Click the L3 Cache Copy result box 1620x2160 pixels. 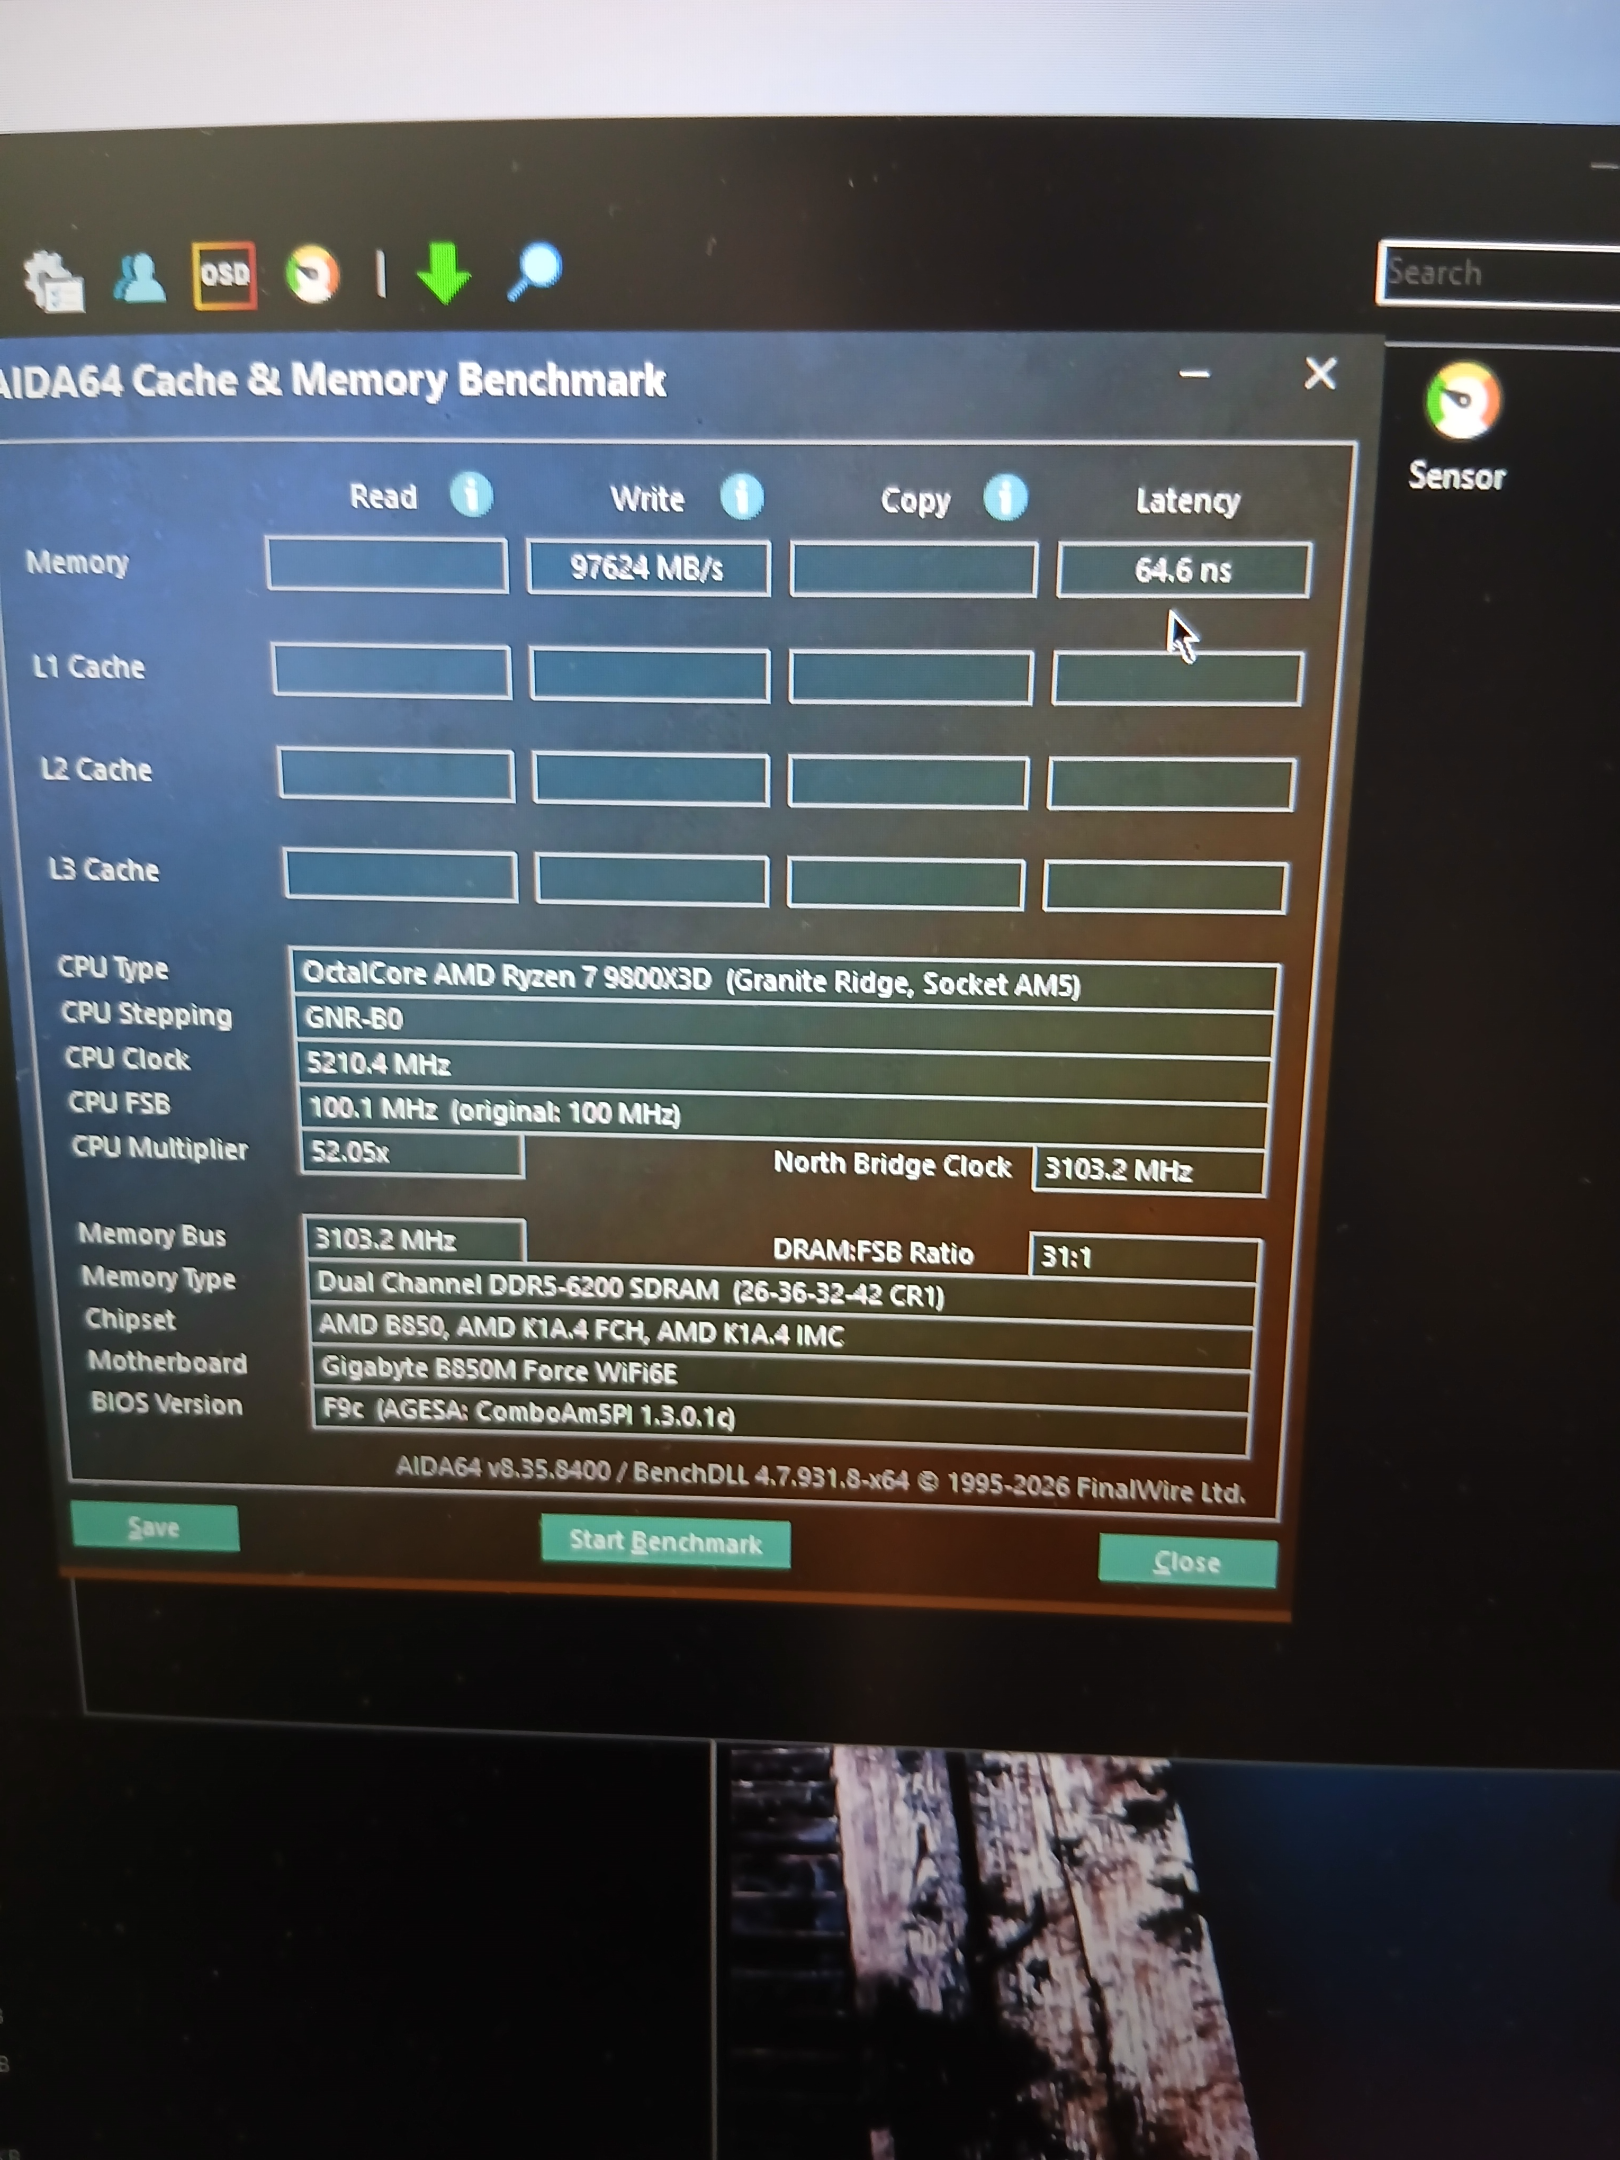pos(905,884)
